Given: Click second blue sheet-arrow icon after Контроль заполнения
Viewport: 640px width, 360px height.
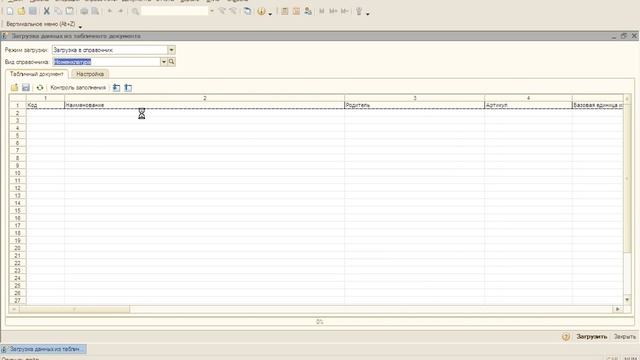Looking at the screenshot, I should (128, 87).
